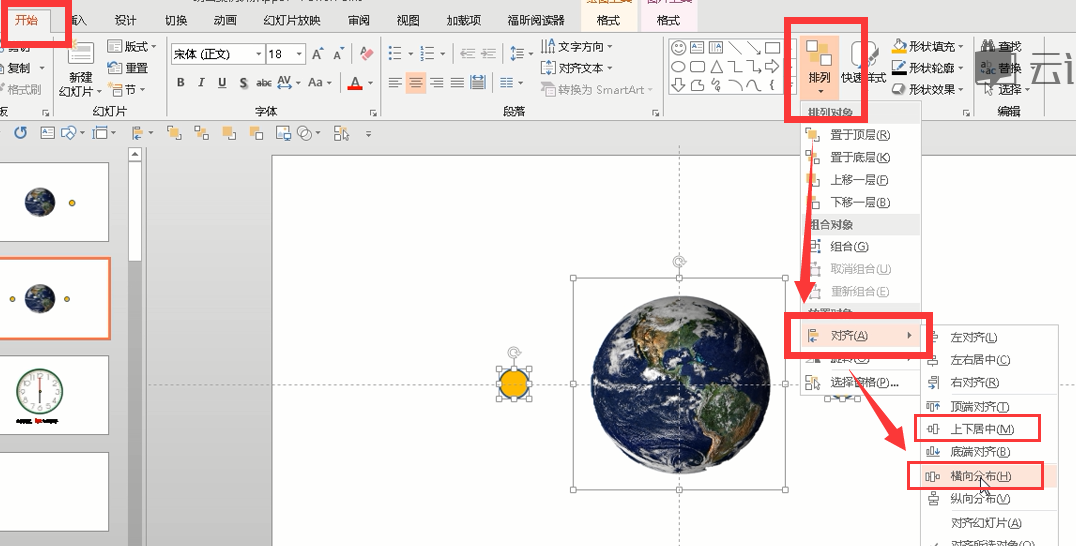The image size is (1076, 546).
Task: Pick the right arrow shape
Action: (773, 67)
